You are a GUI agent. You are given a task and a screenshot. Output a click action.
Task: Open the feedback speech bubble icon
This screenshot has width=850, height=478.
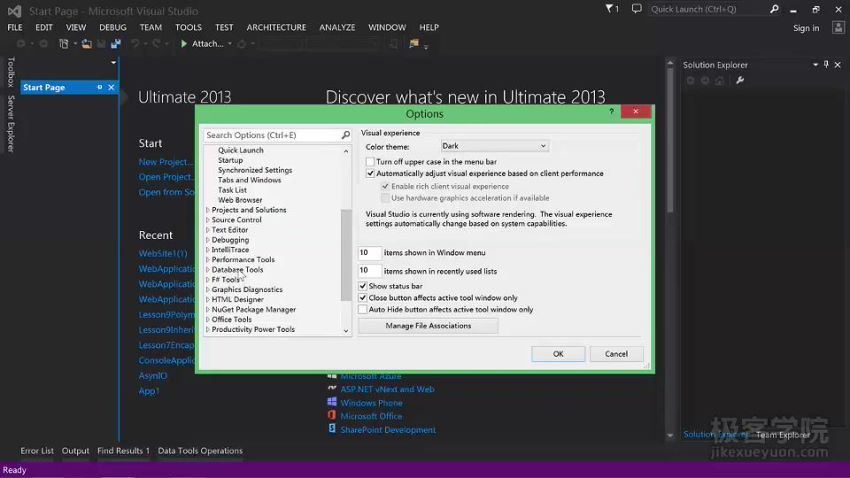coord(636,9)
